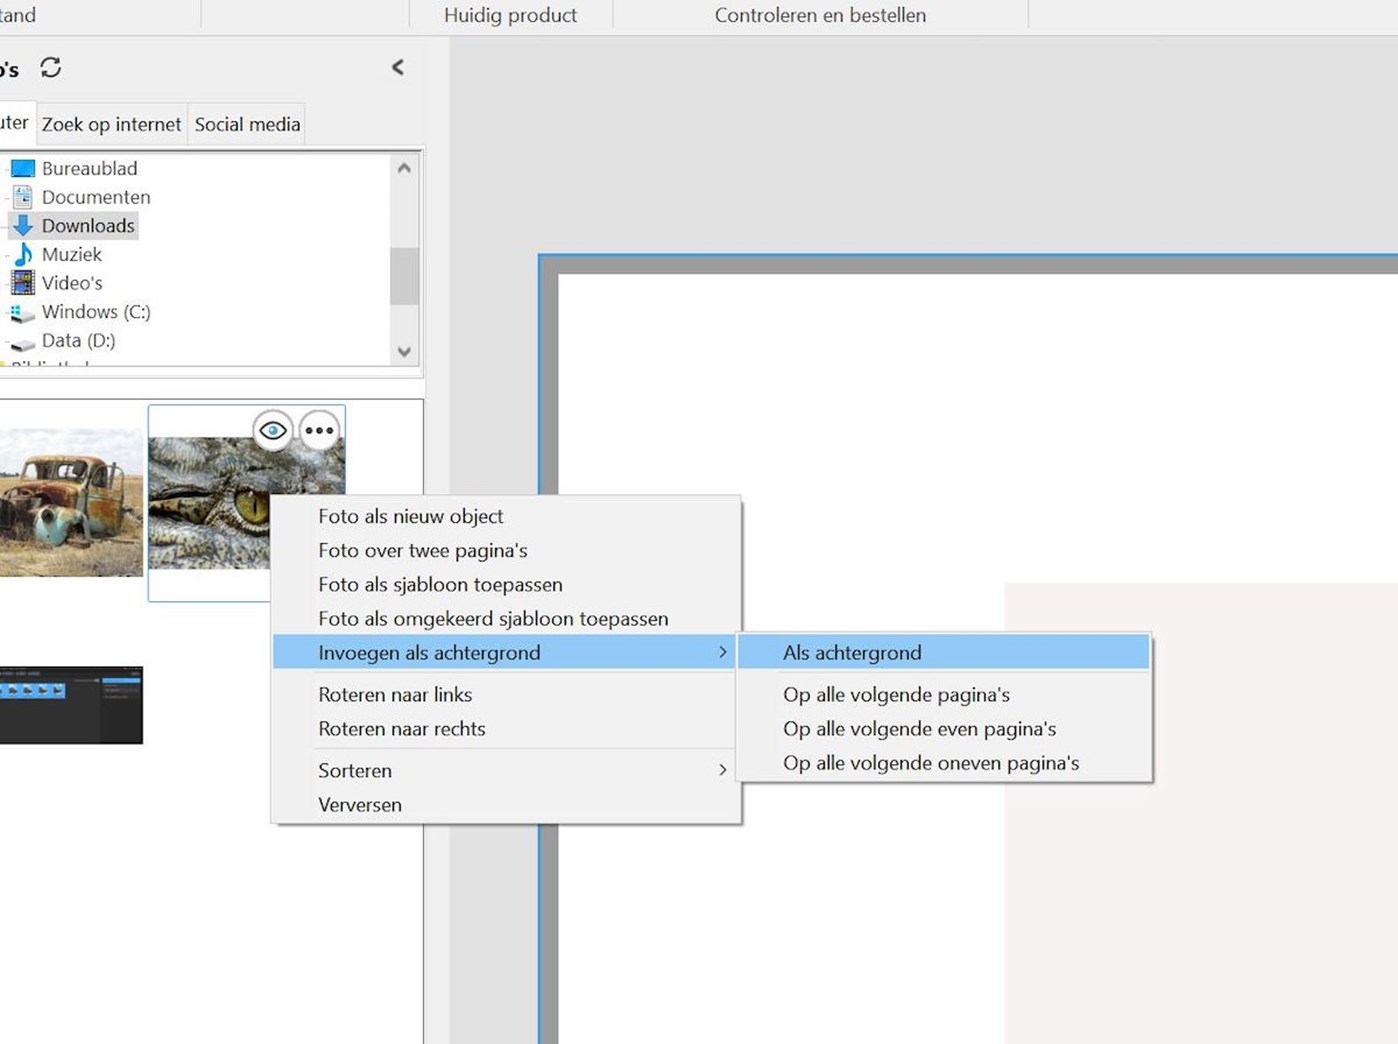Click the refresh photos icon

pyautogui.click(x=51, y=67)
